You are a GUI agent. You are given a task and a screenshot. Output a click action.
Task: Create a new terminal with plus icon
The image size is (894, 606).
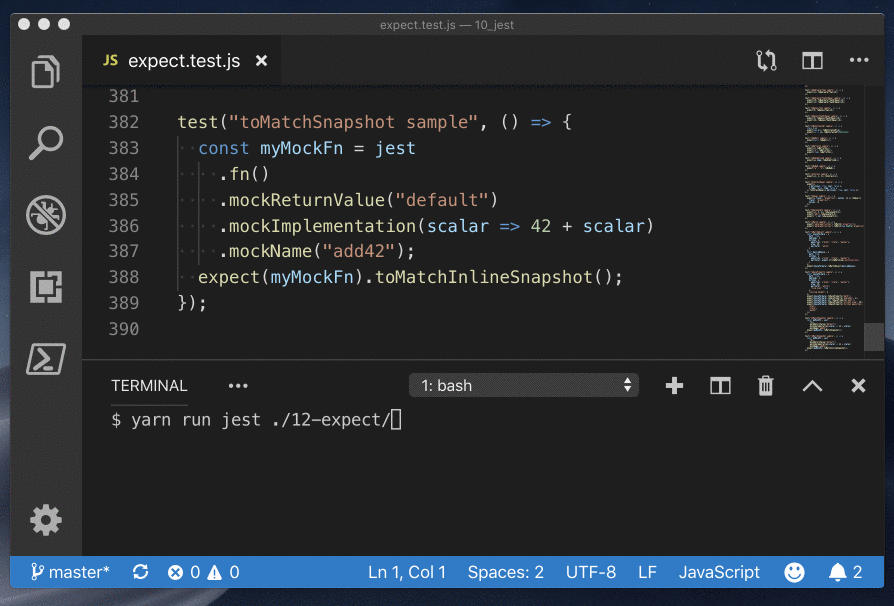click(674, 386)
